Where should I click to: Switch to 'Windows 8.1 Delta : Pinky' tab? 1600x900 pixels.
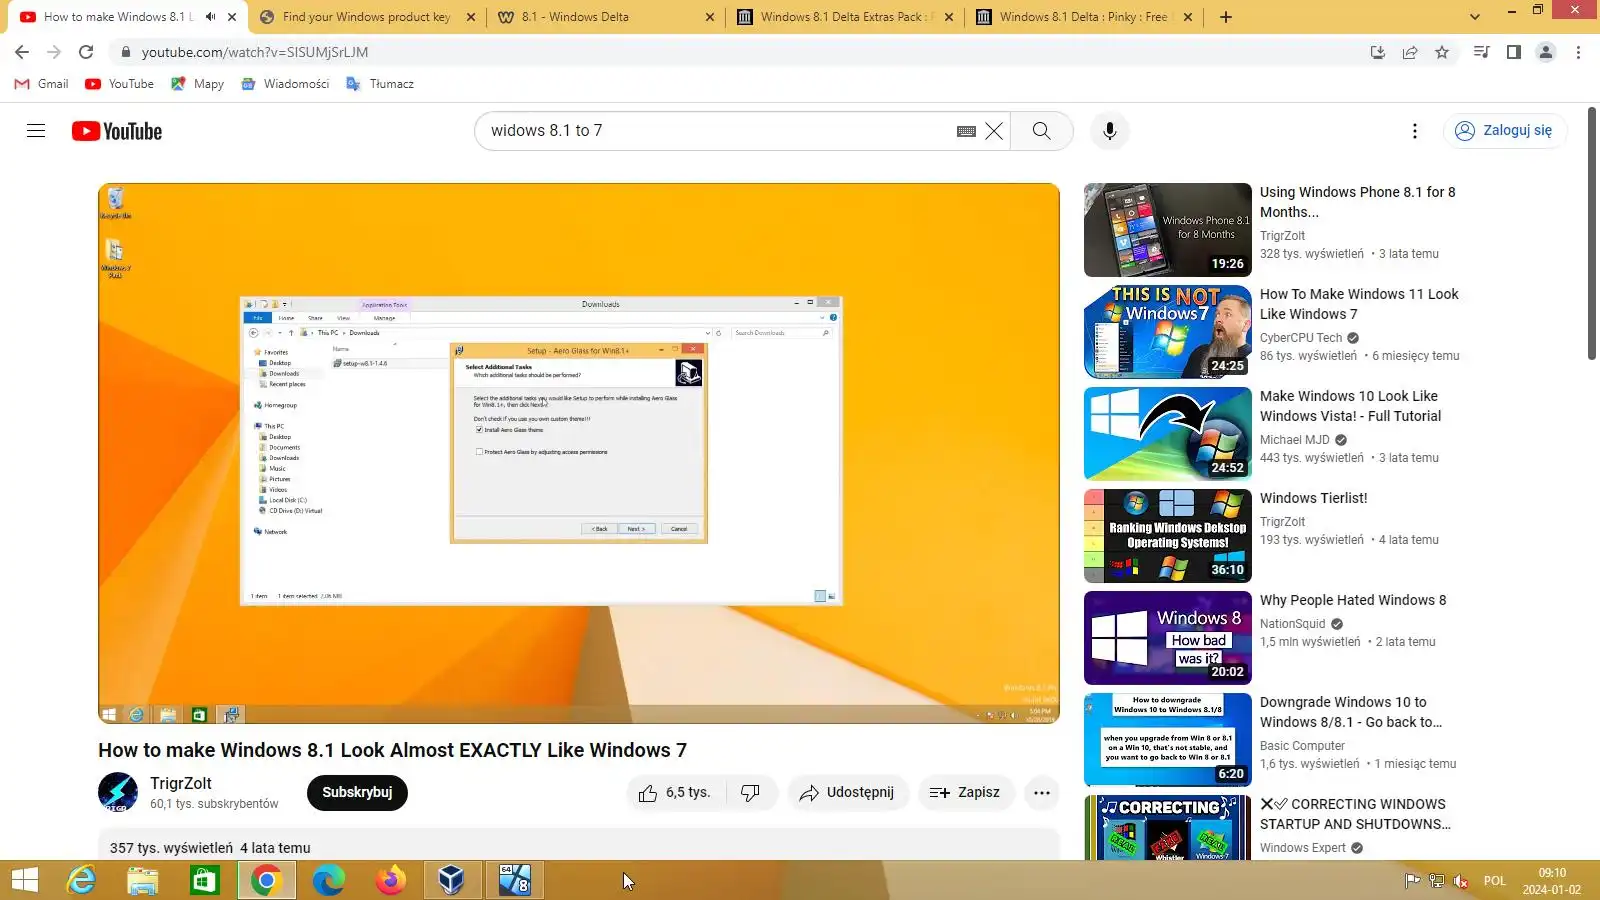(x=1084, y=17)
